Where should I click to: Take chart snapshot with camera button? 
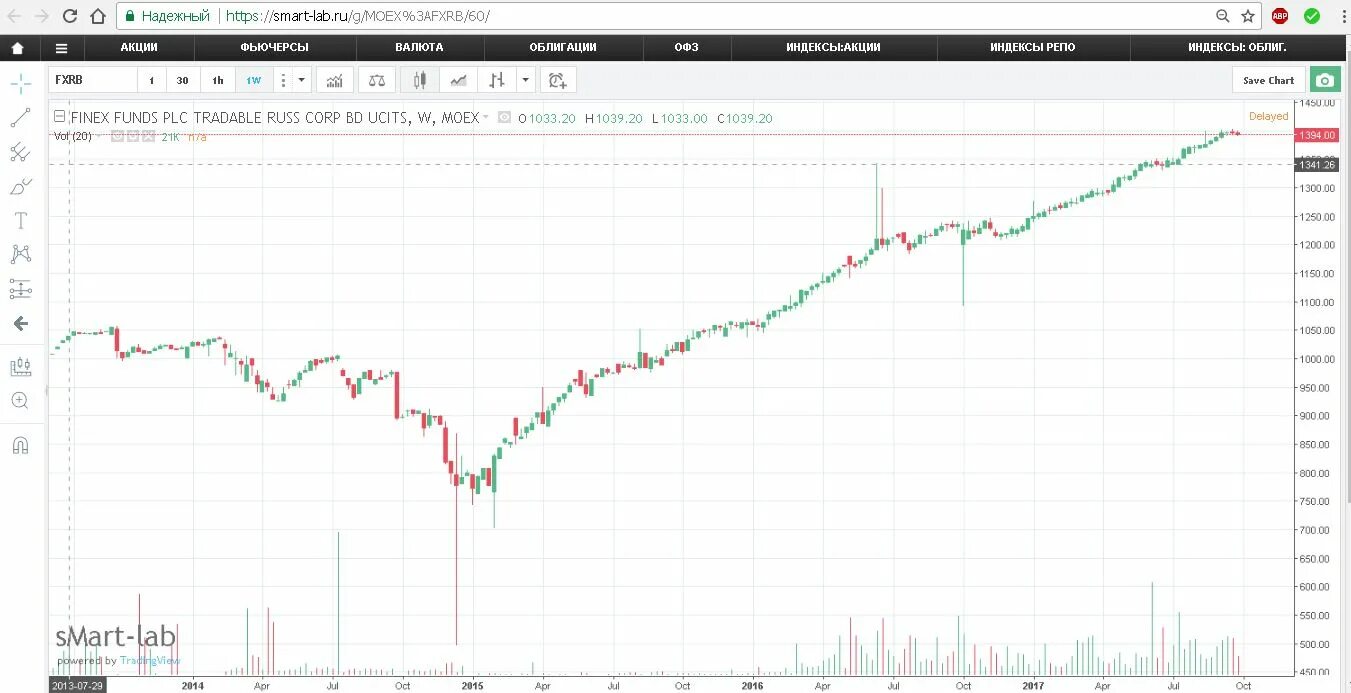pyautogui.click(x=1325, y=80)
